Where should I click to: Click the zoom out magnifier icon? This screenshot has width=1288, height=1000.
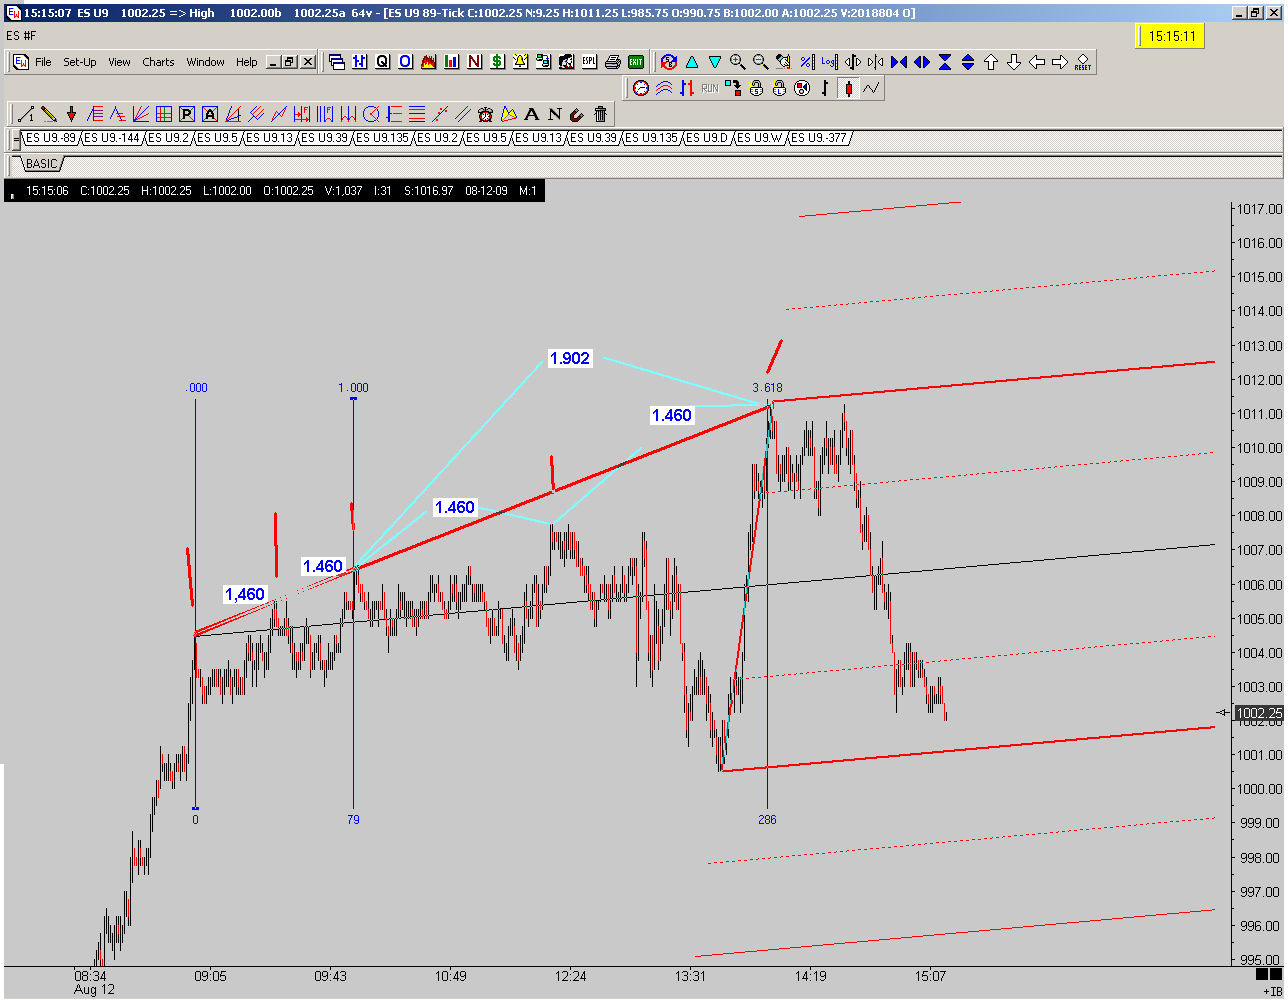pyautogui.click(x=760, y=62)
